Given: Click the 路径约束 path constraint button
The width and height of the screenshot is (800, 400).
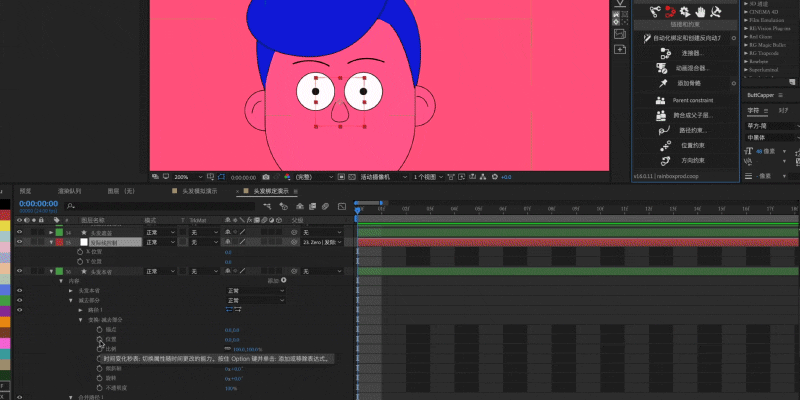Looking at the screenshot, I should click(x=685, y=131).
